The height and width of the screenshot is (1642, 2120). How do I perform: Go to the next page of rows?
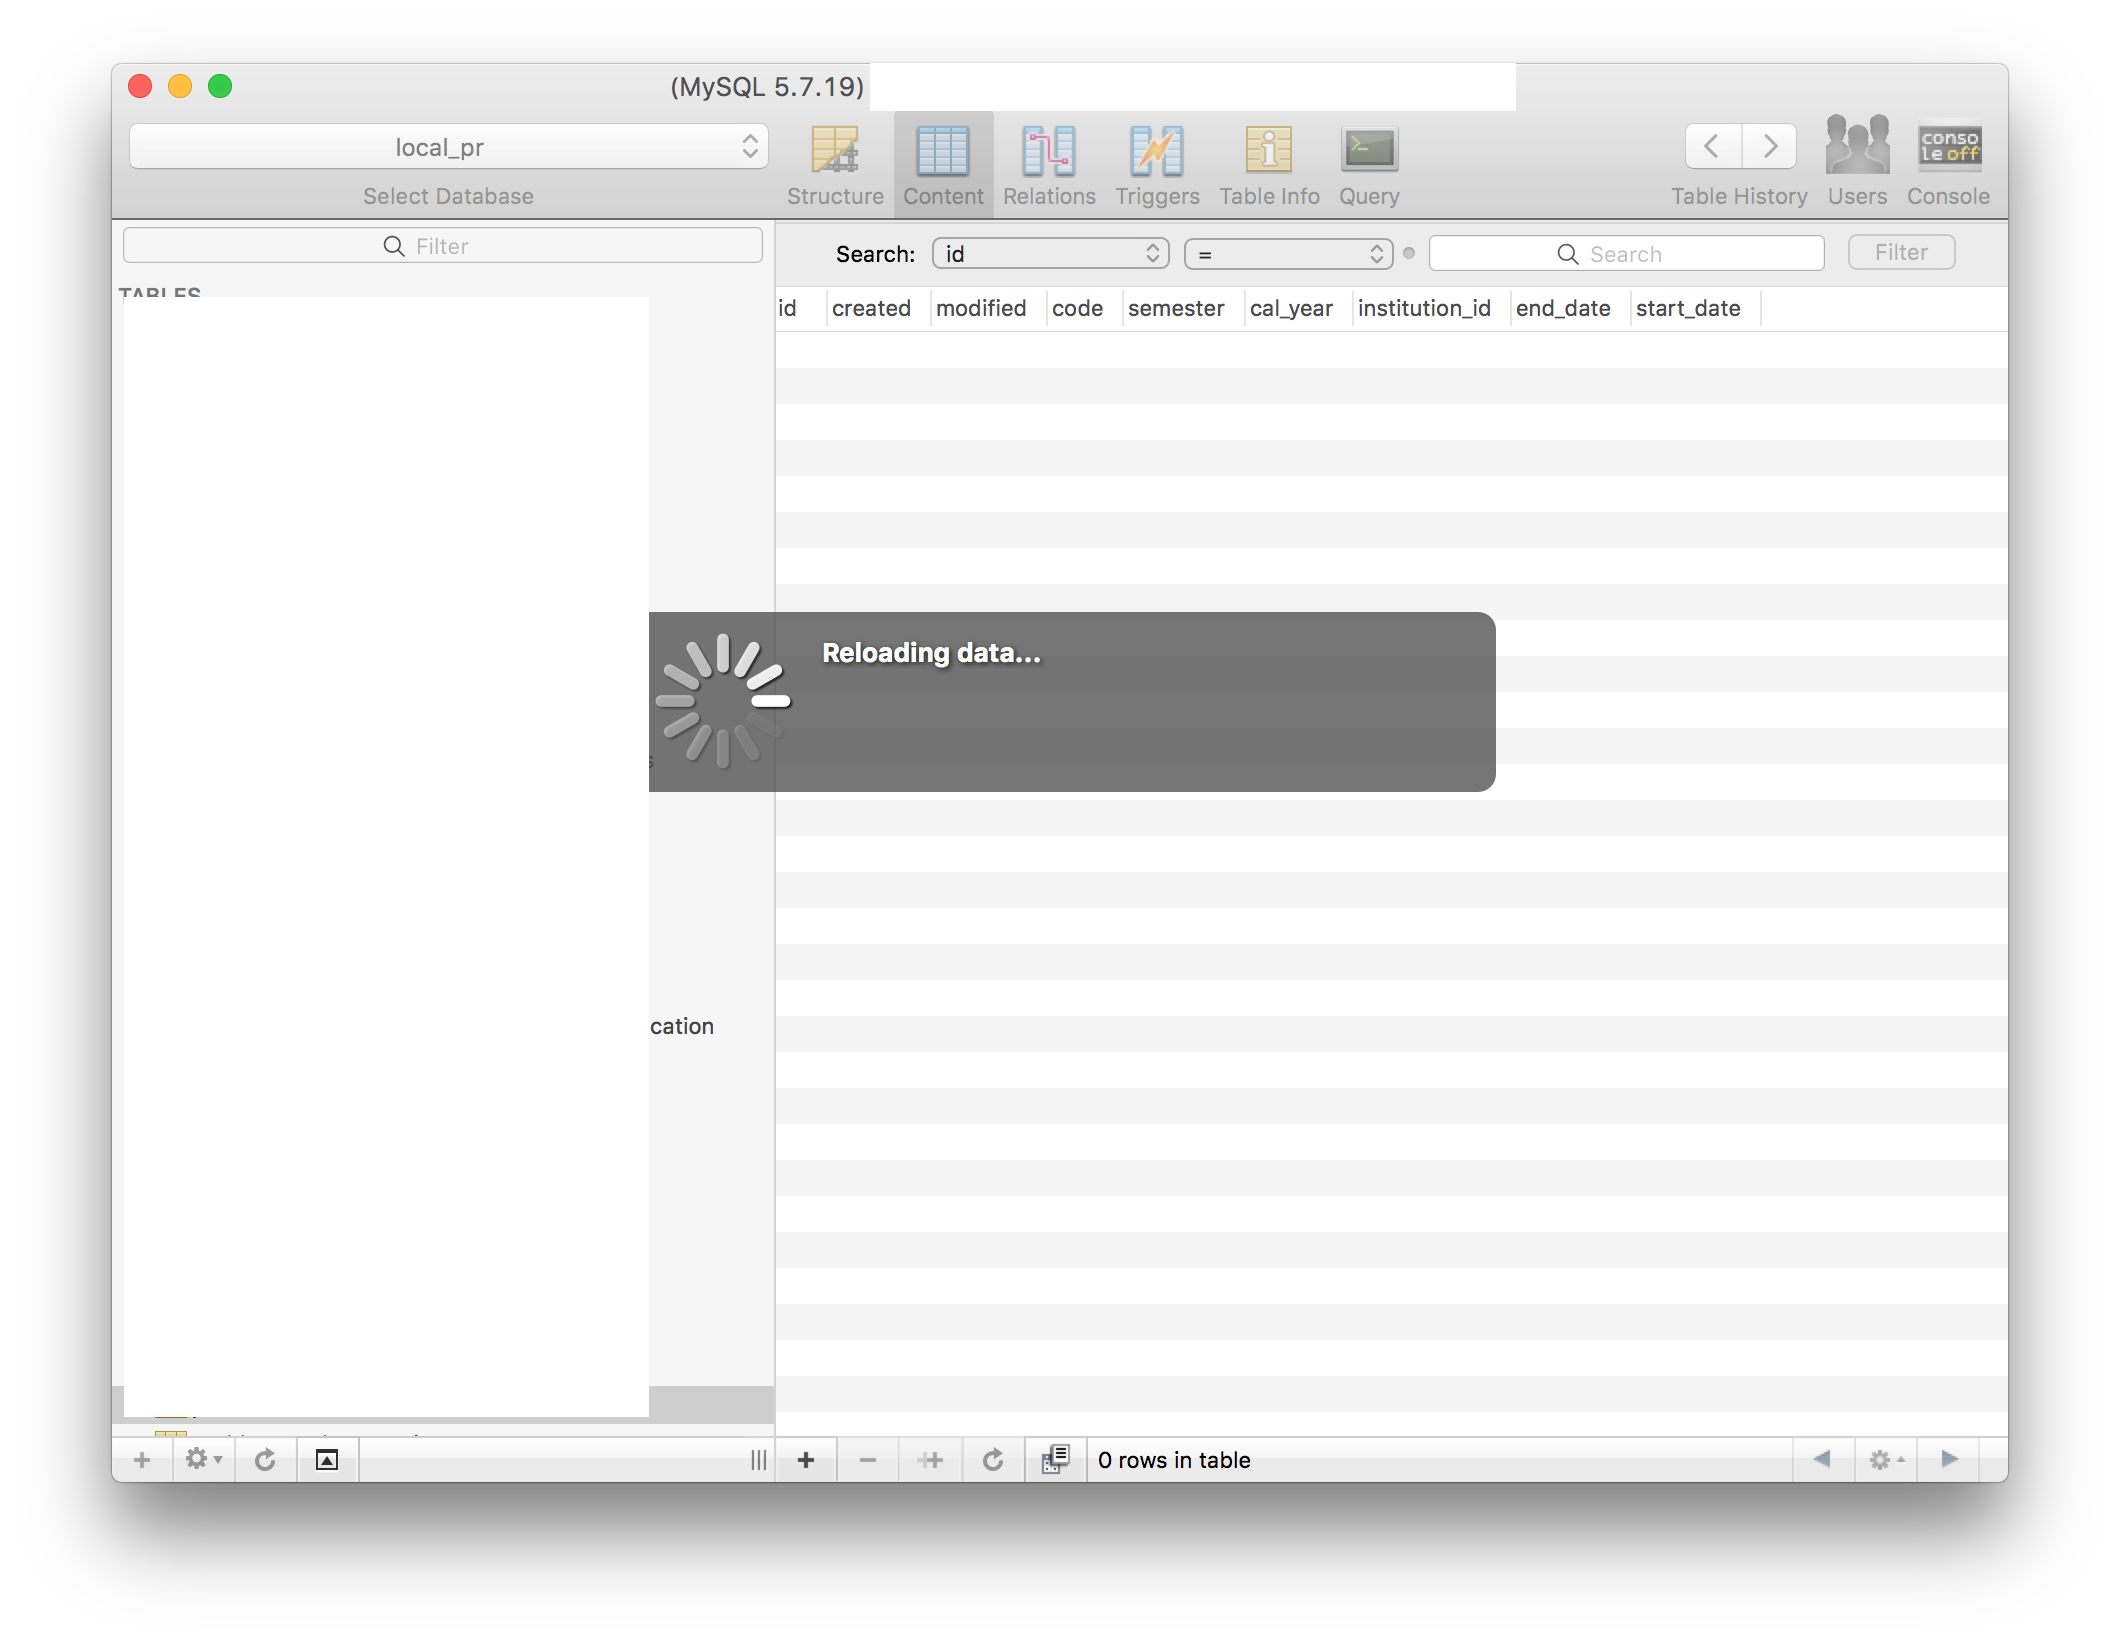pyautogui.click(x=1949, y=1459)
